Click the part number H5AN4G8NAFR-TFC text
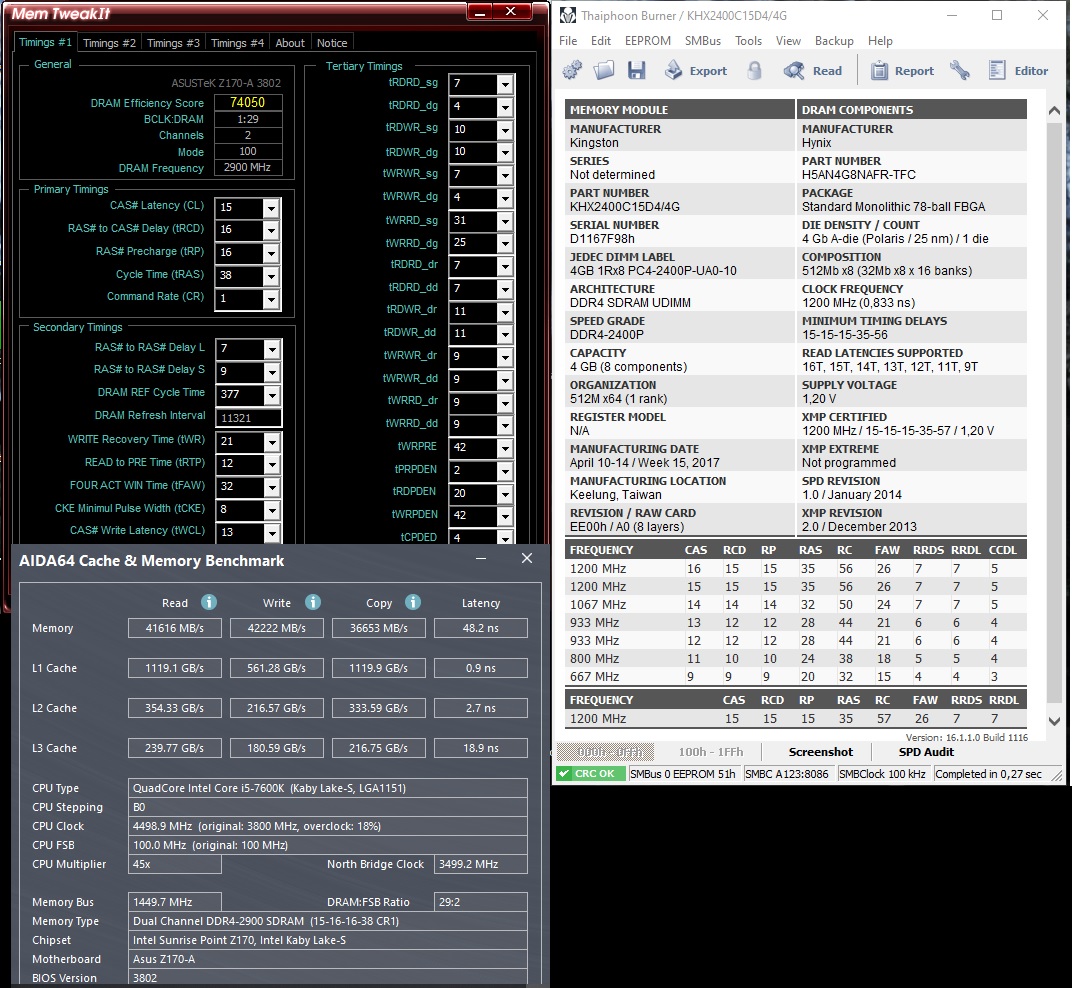Screen dimensions: 1072x988 pos(859,174)
